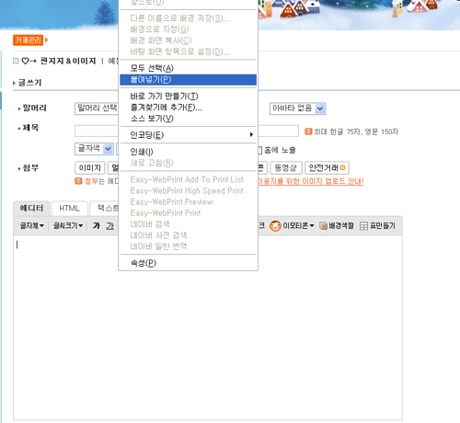Open the 글자색 color dropdown
Viewport: 460px width, 423px height.
pos(94,149)
